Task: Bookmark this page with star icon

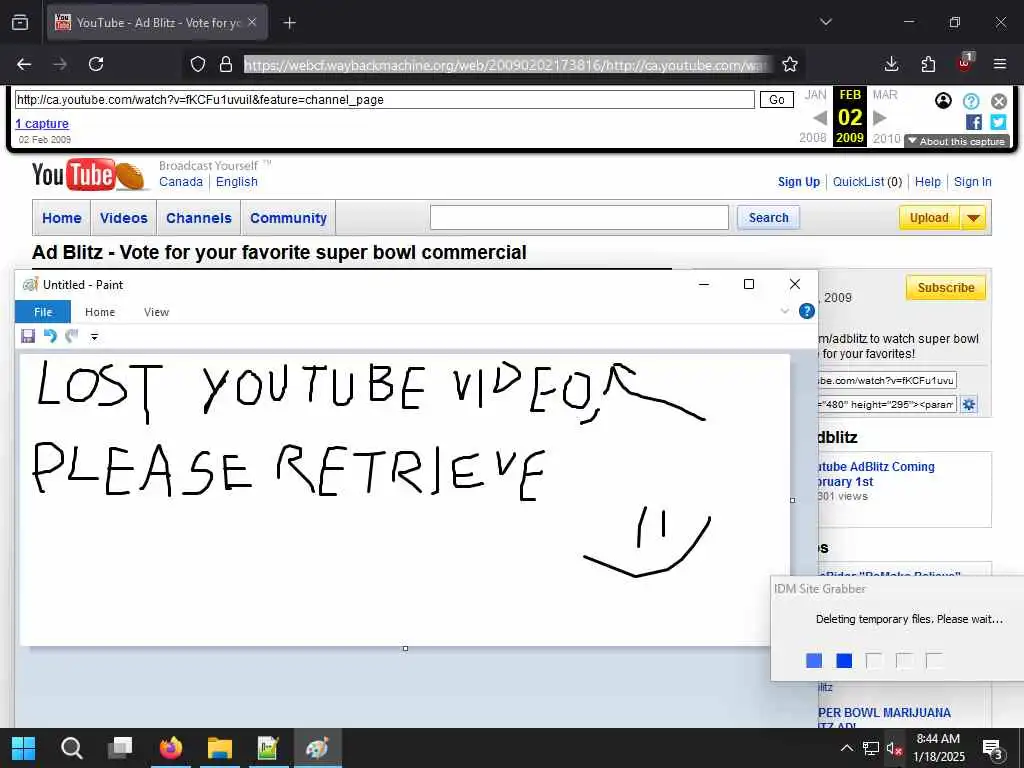Action: point(790,64)
